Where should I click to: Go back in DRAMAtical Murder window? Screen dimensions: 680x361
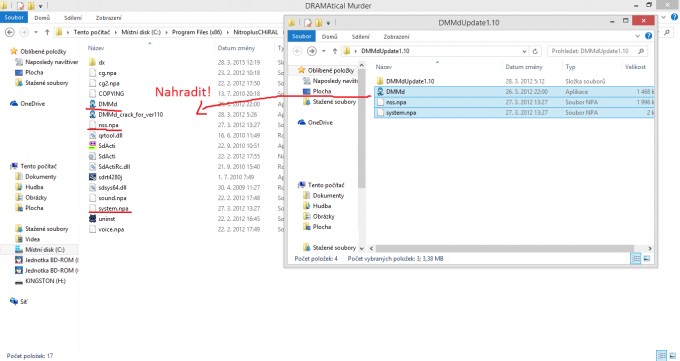tap(10, 32)
